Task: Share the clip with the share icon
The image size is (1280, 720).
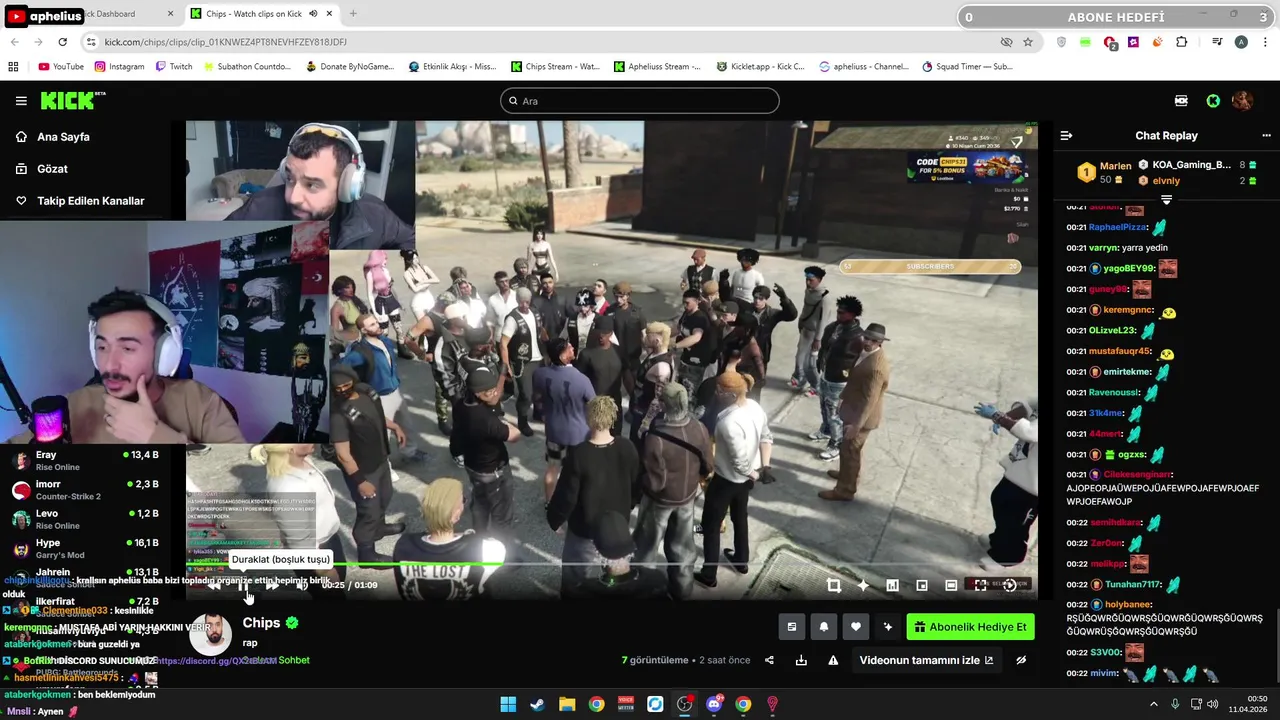Action: (769, 660)
